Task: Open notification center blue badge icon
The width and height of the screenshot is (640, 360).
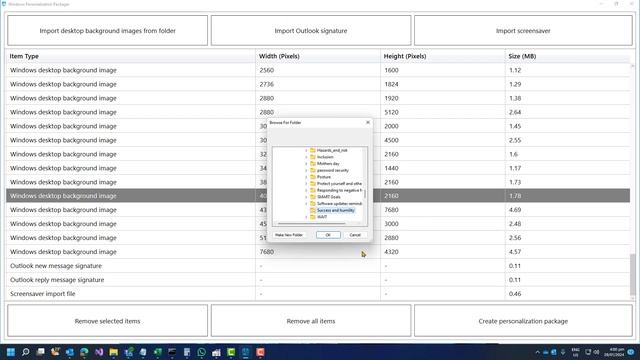Action: pos(631,352)
